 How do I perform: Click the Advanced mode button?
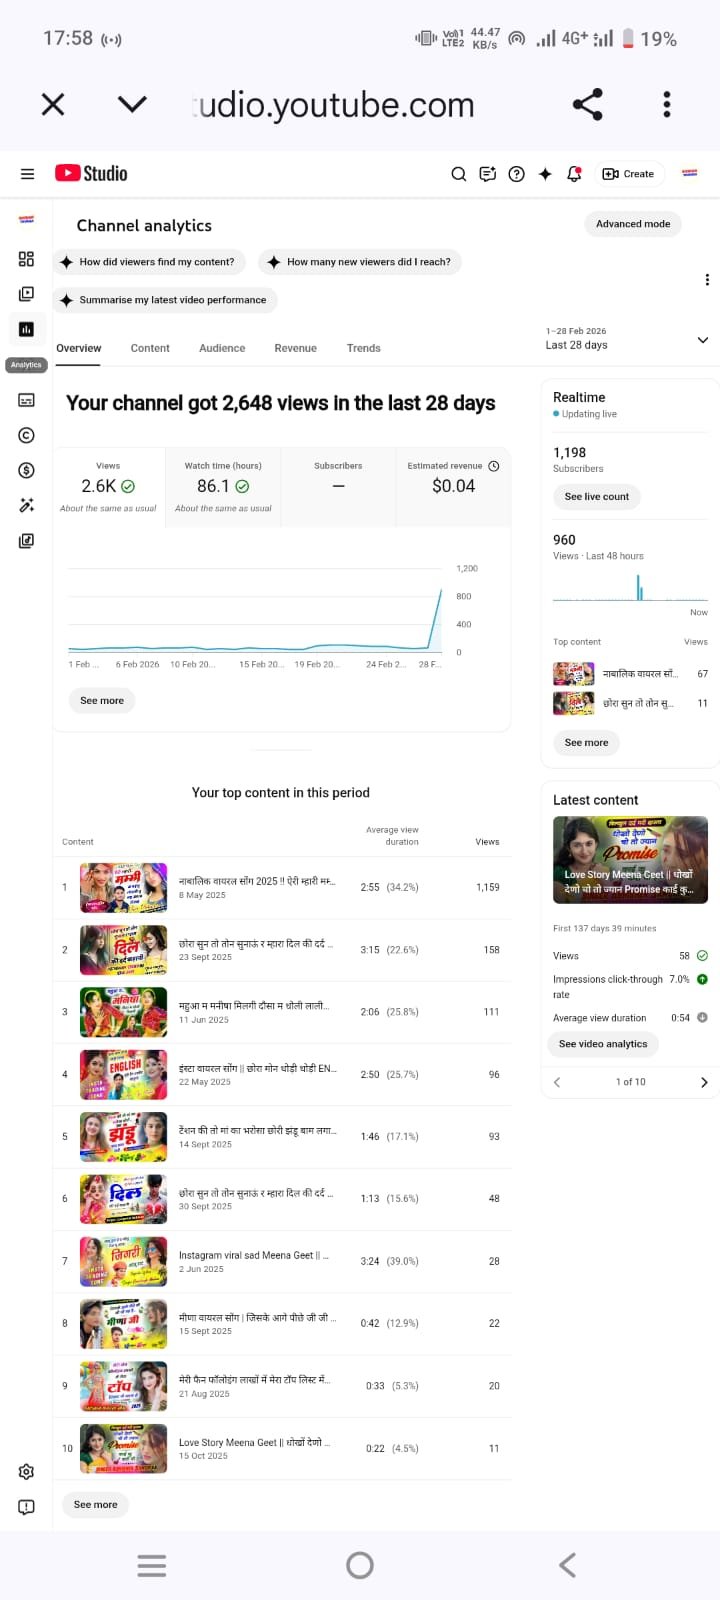point(633,224)
